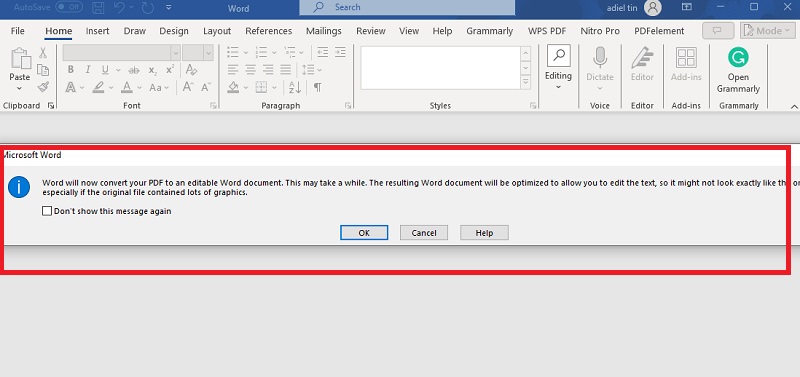Expand the Paste options arrow
The height and width of the screenshot is (377, 800).
click(19, 88)
